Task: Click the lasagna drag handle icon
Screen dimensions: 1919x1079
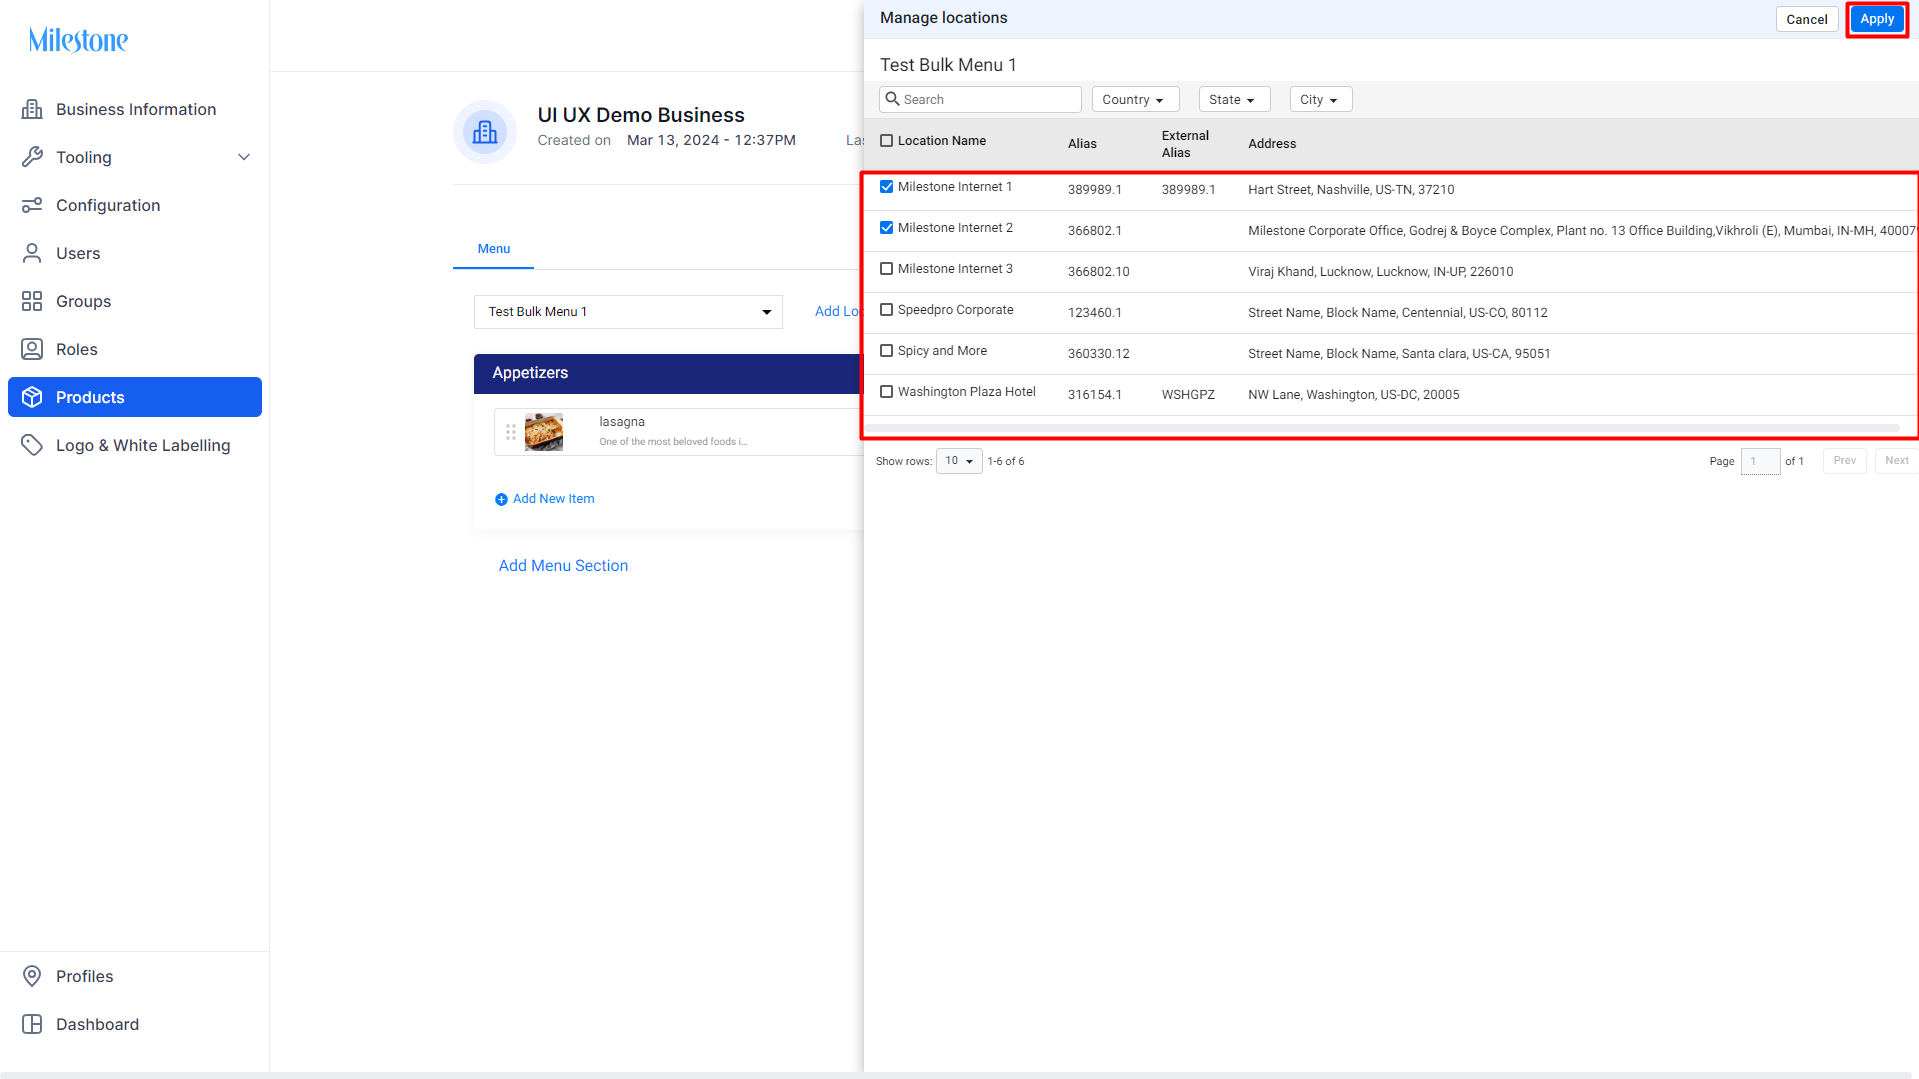Action: pos(511,432)
